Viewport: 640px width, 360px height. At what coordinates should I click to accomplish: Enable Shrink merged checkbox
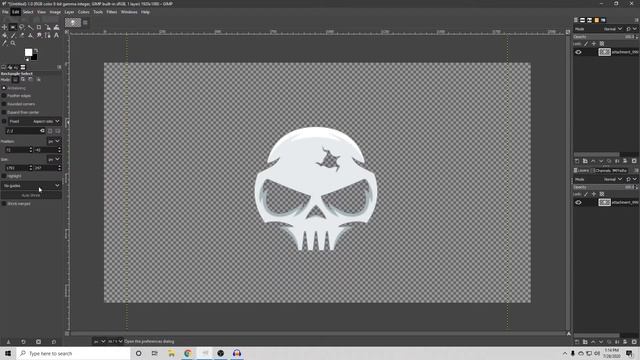tap(4, 203)
